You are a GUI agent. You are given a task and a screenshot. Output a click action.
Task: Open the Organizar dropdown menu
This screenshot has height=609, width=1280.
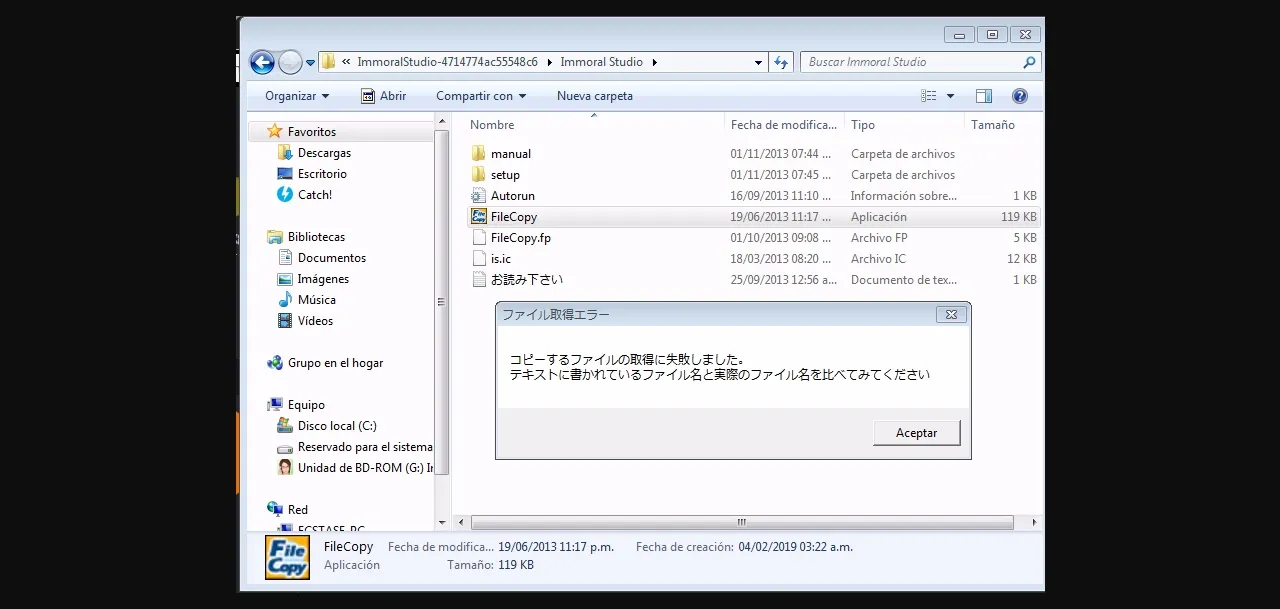click(297, 96)
